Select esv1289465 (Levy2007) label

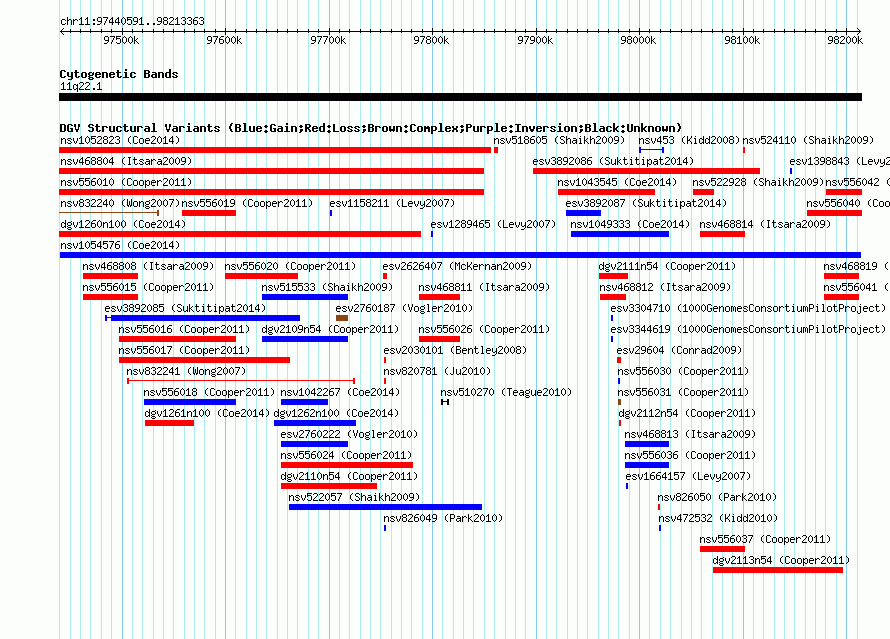493,224
